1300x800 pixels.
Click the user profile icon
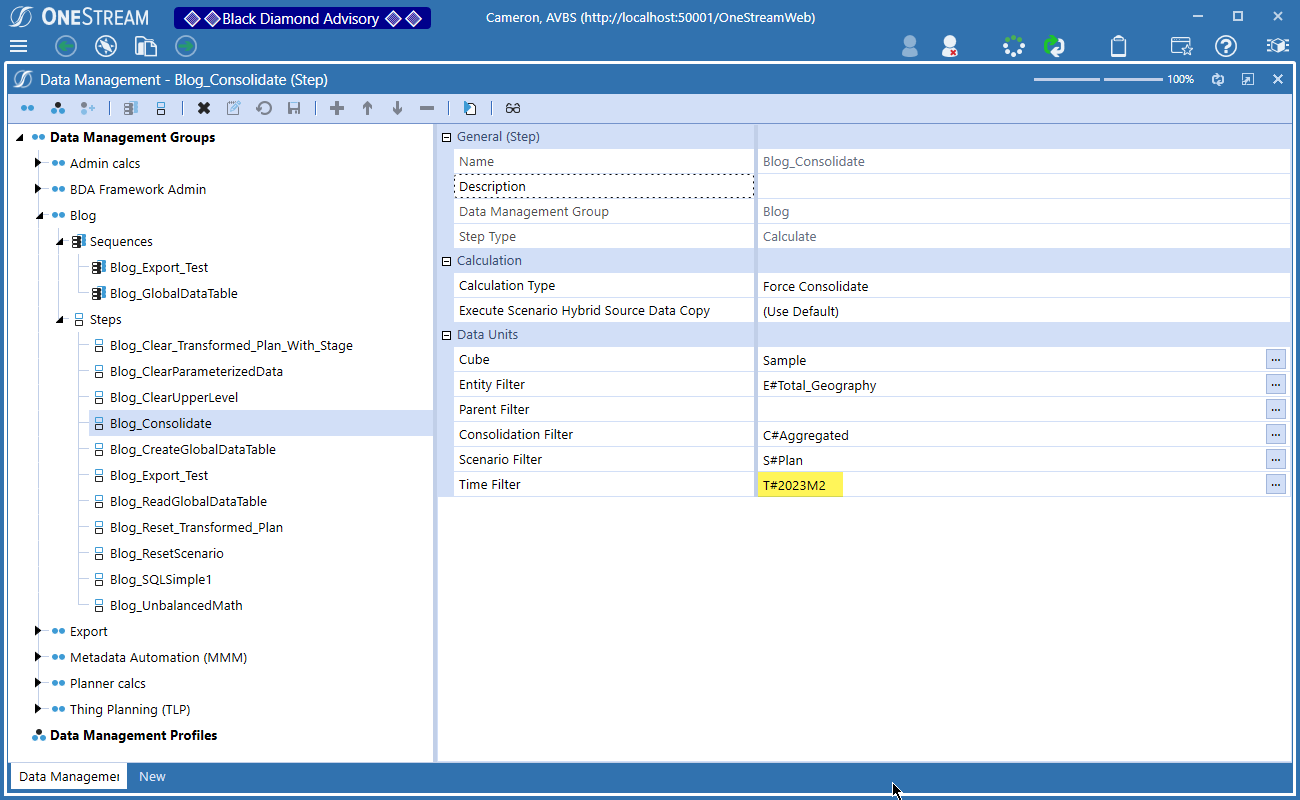click(x=910, y=46)
